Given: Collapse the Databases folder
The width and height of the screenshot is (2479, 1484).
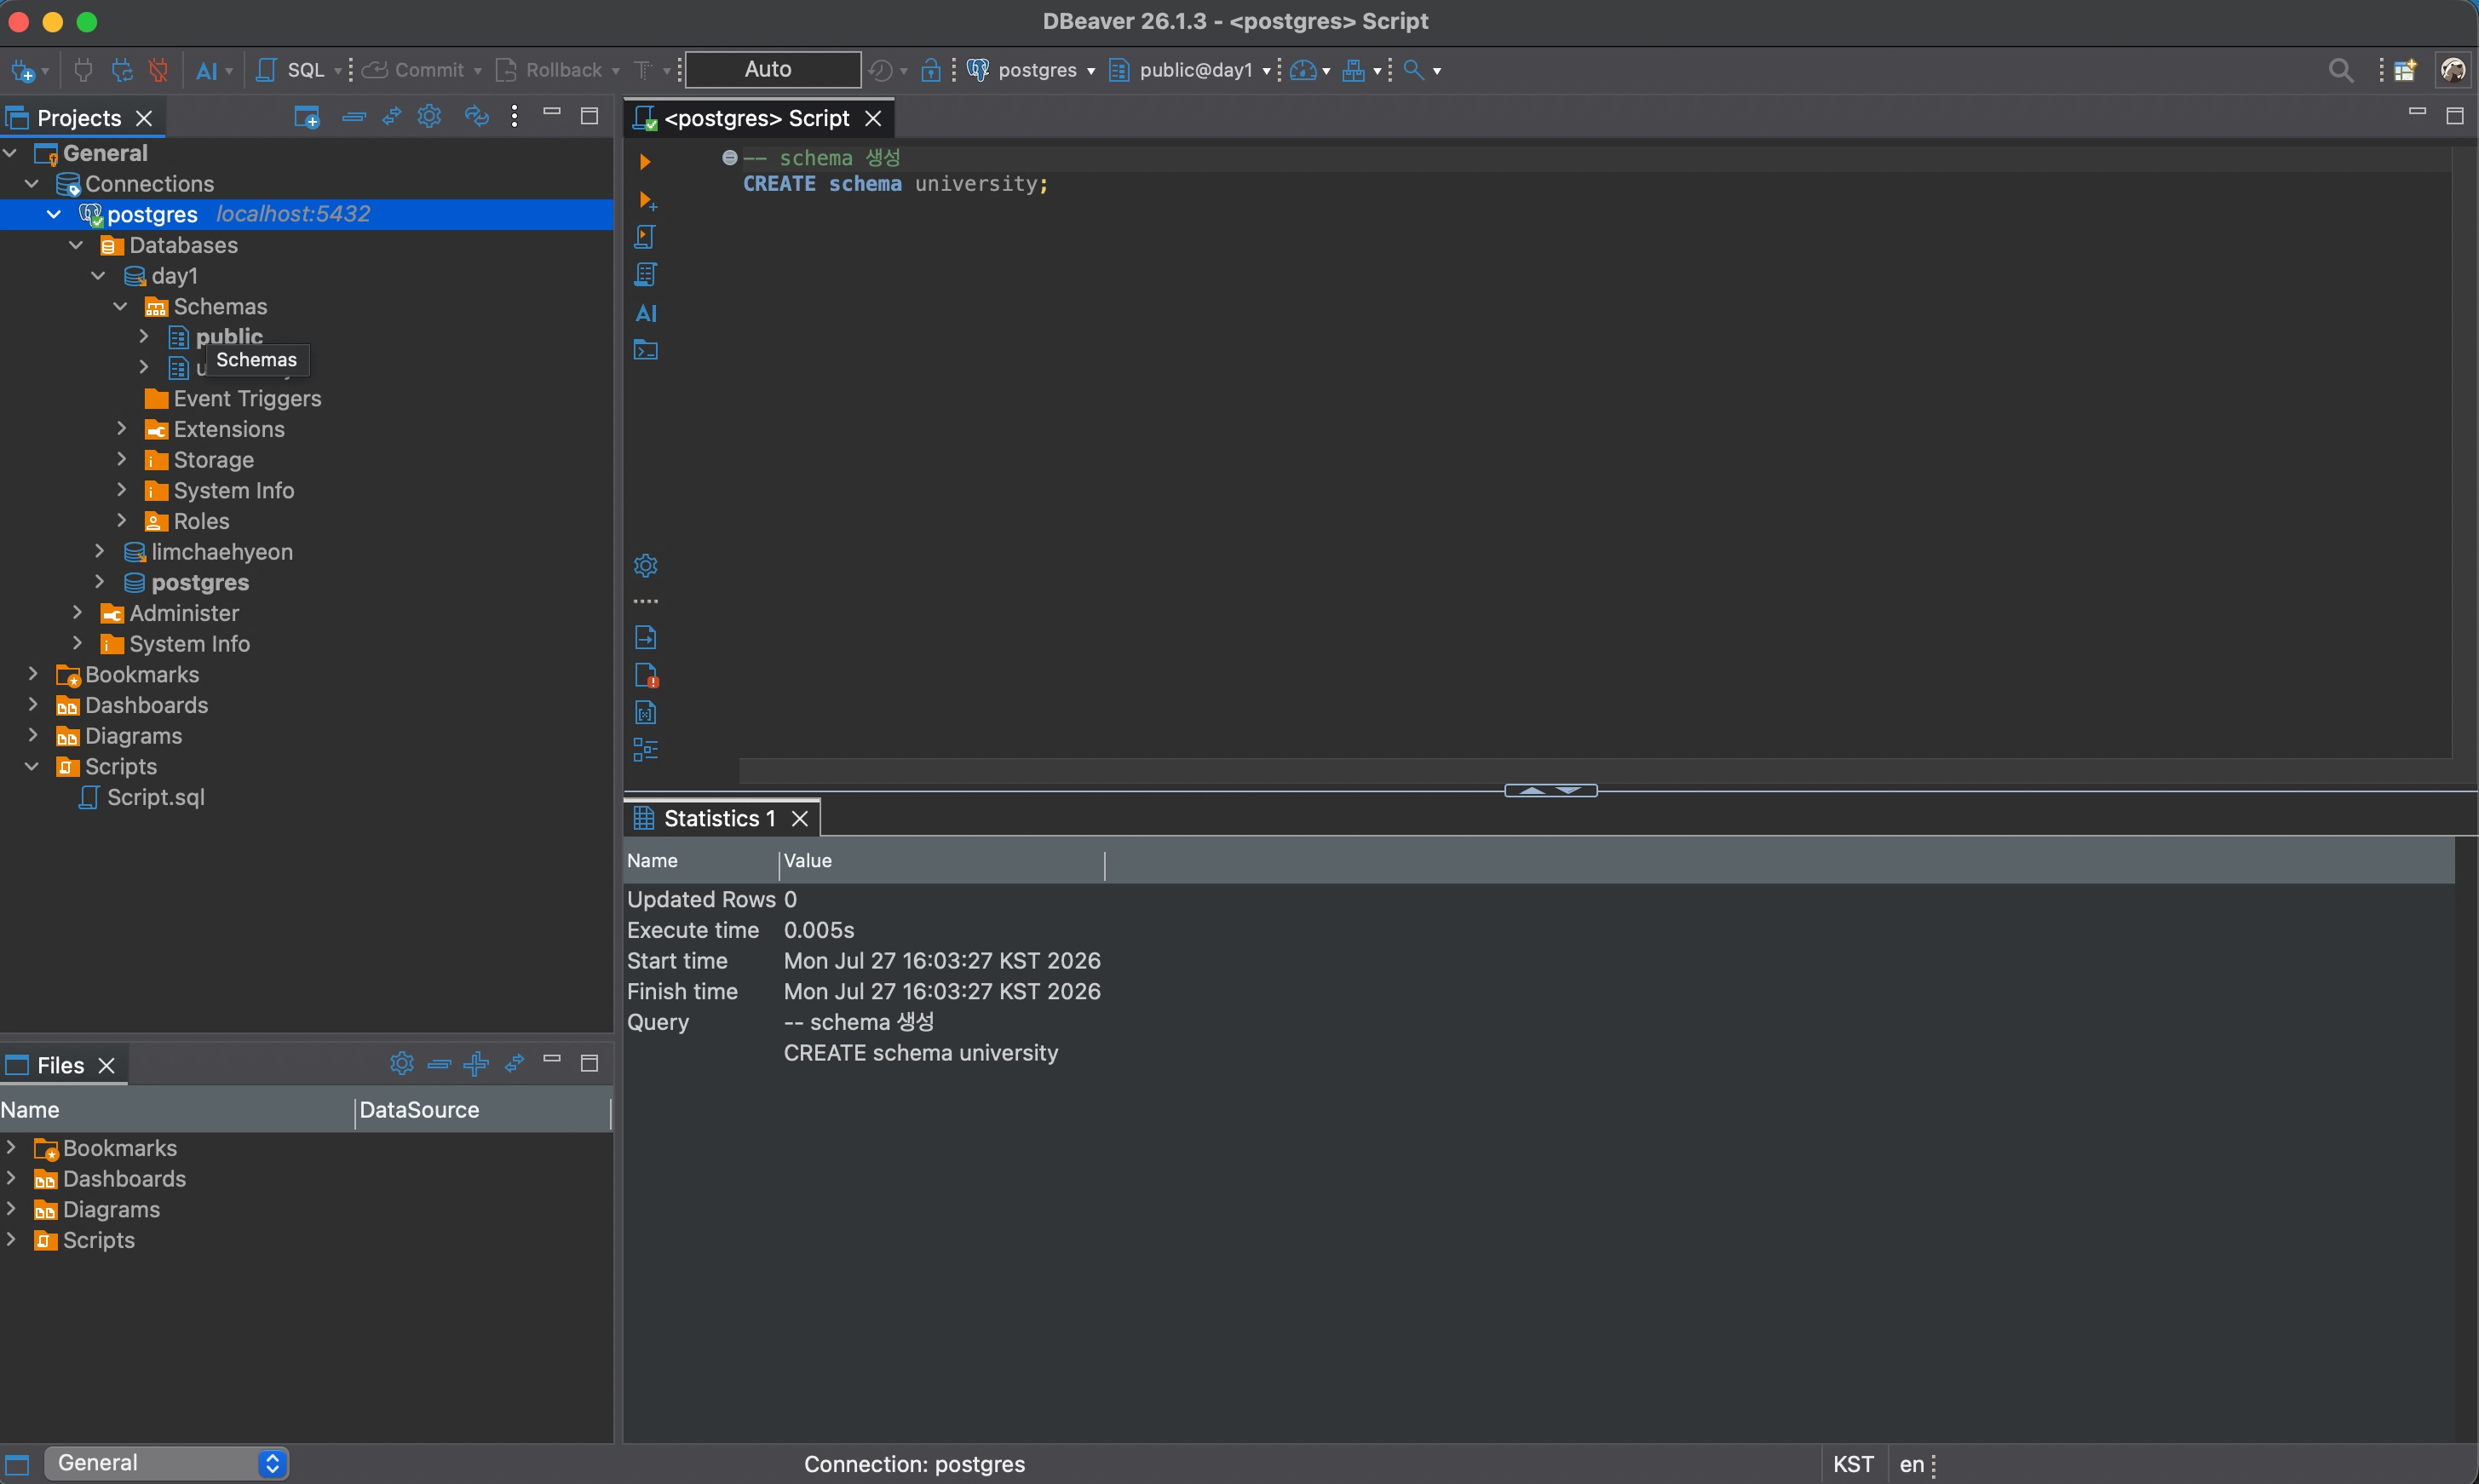Looking at the screenshot, I should pos(76,245).
